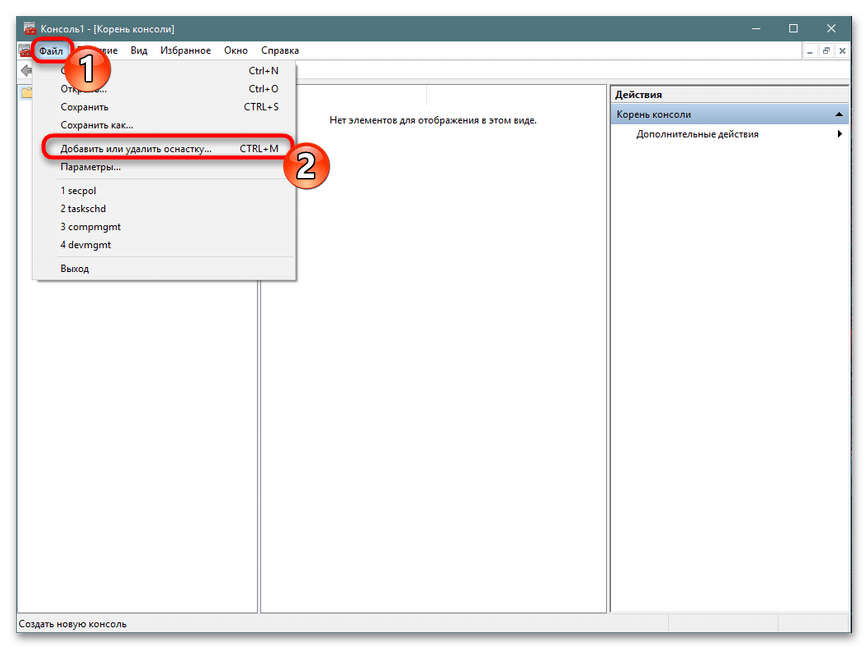868x649 pixels.
Task: Open the Вид menu
Action: tap(139, 50)
